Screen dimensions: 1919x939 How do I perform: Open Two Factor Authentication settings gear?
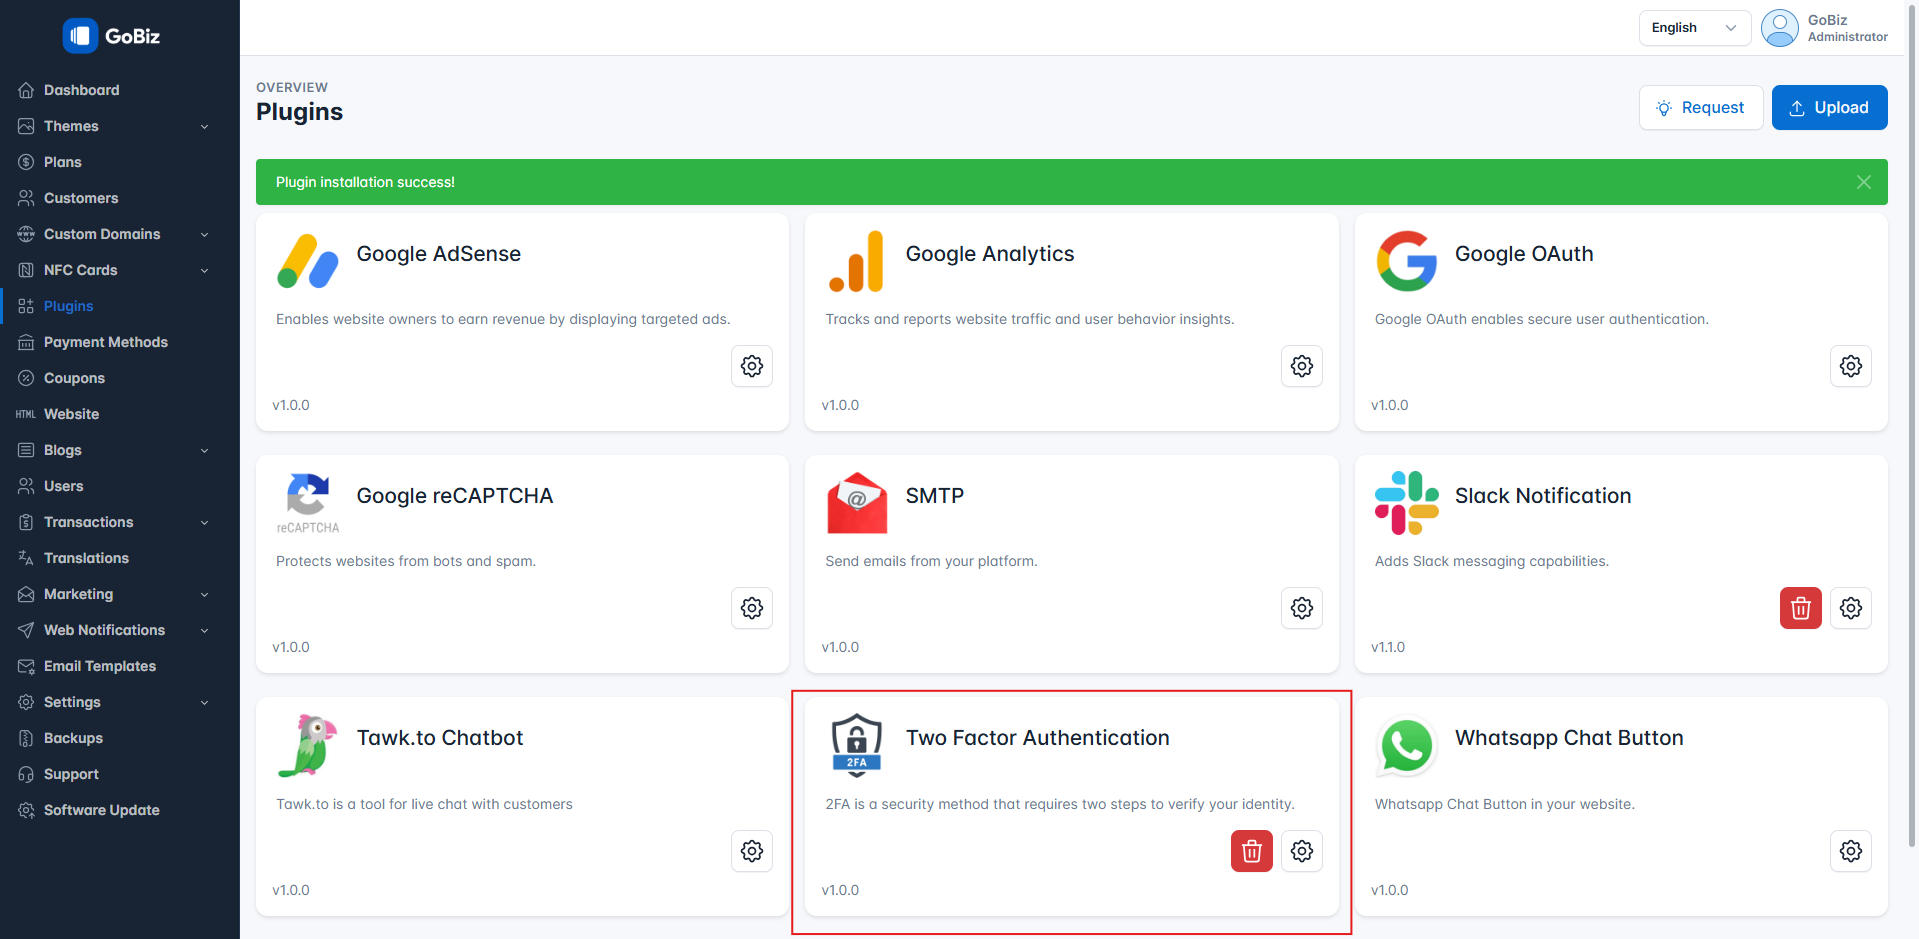tap(1301, 851)
